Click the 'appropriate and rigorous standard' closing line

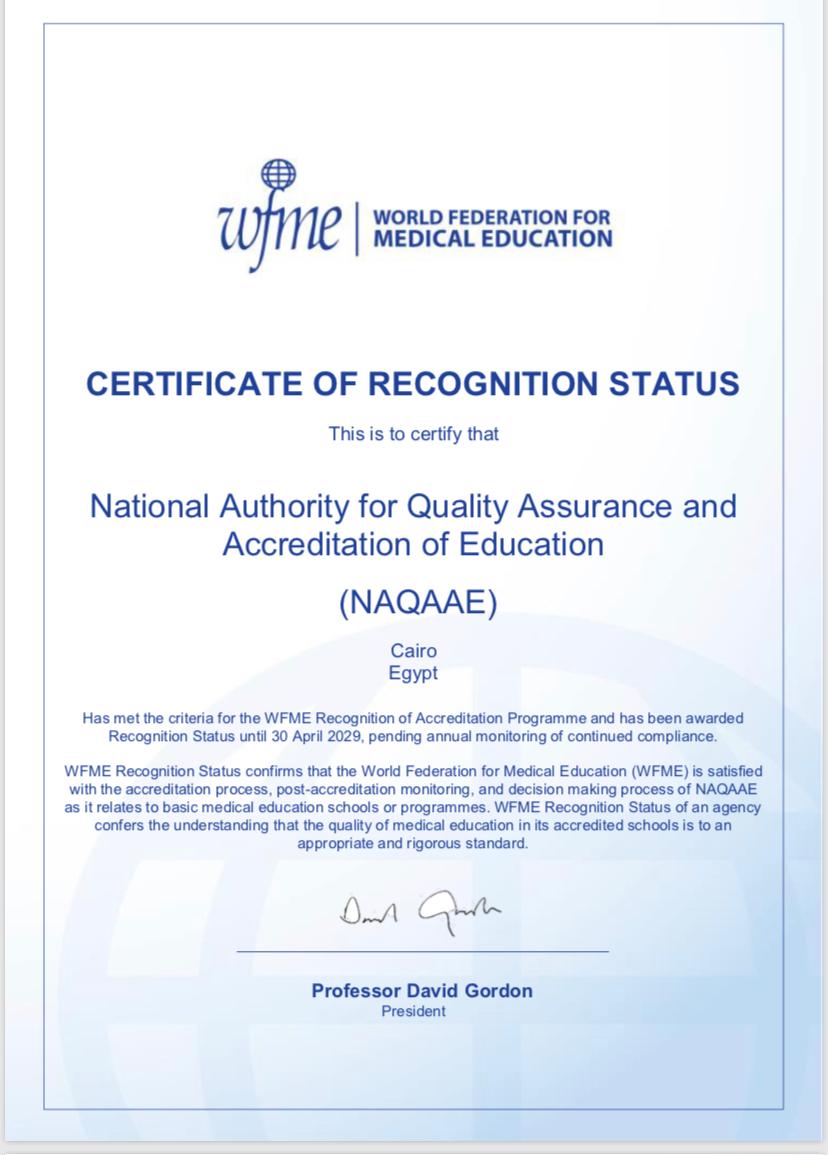(x=413, y=843)
